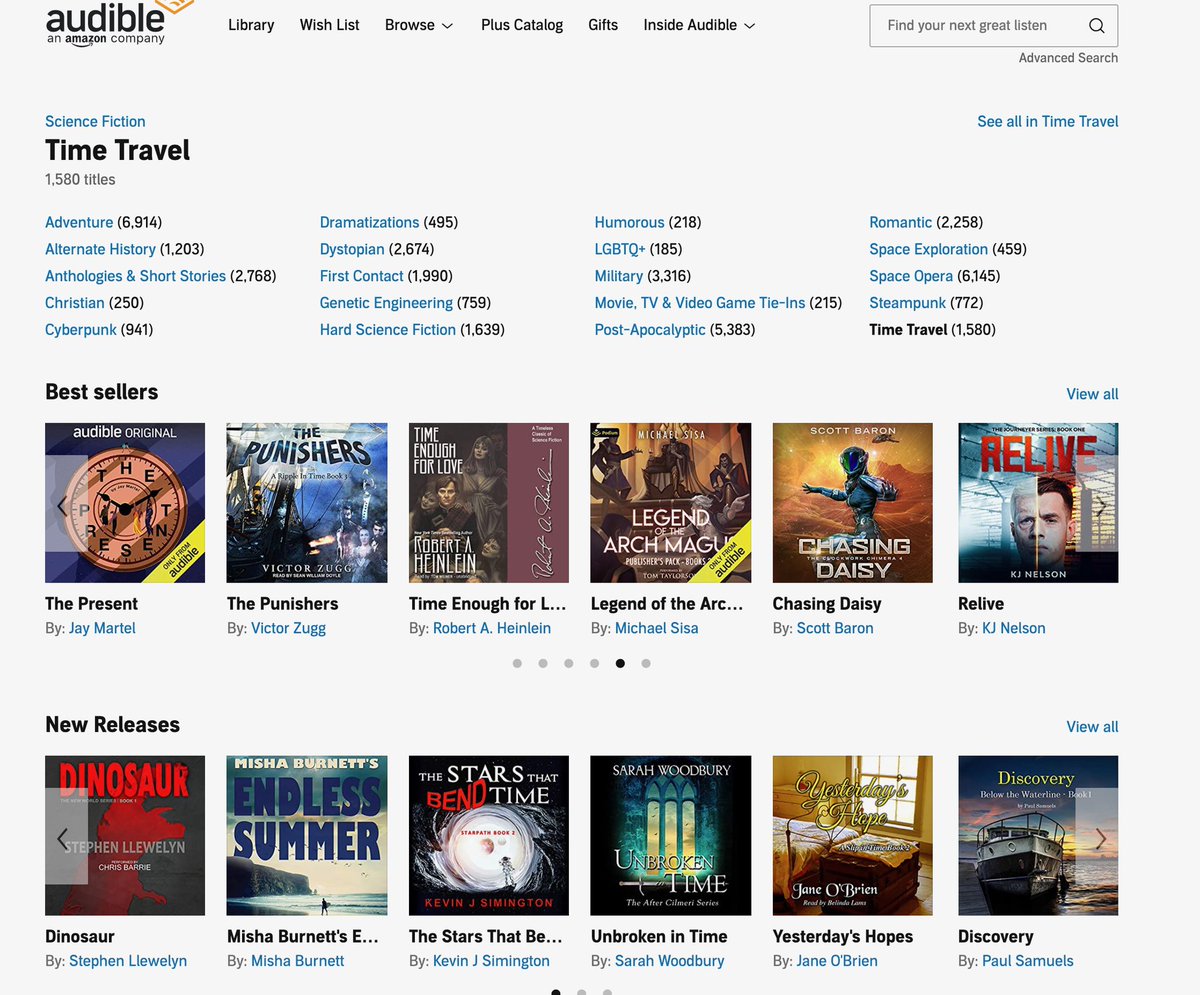Image resolution: width=1200 pixels, height=995 pixels.
Task: Open The Present book cover
Action: pos(125,503)
